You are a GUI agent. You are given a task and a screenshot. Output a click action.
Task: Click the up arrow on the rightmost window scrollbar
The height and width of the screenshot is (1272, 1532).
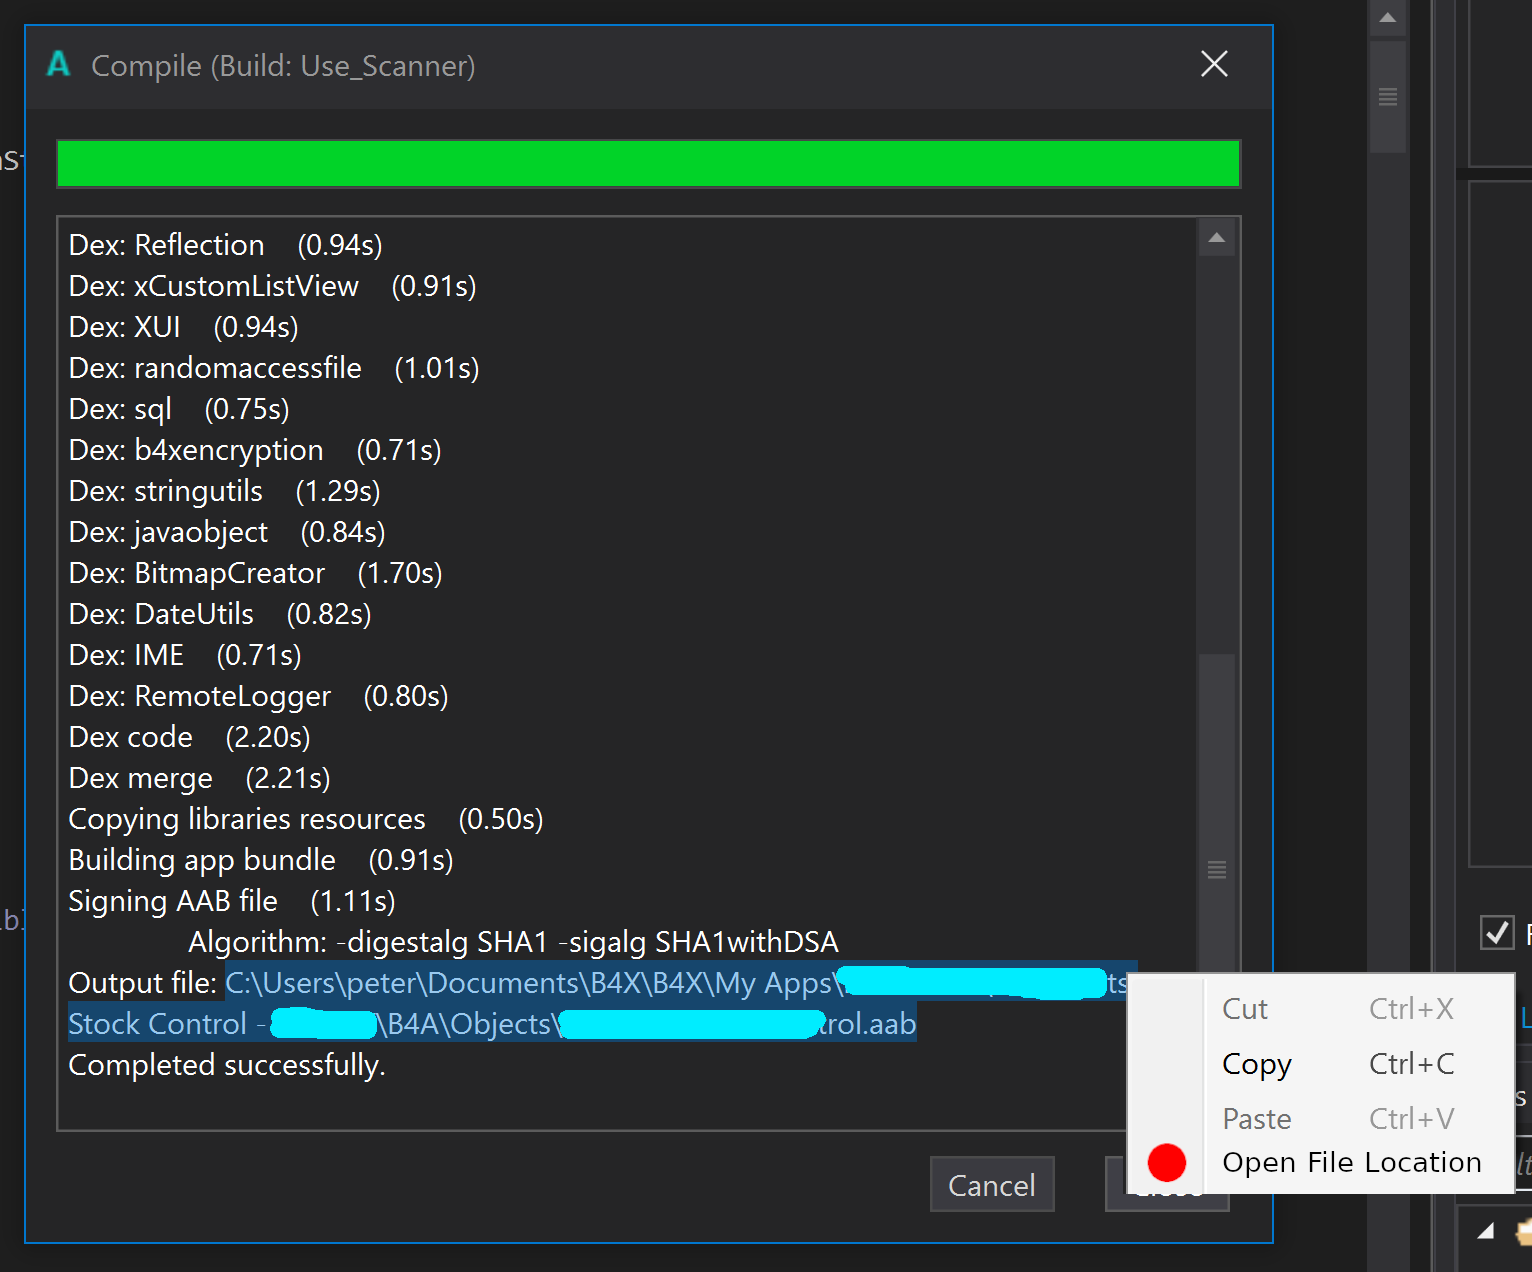click(1387, 17)
